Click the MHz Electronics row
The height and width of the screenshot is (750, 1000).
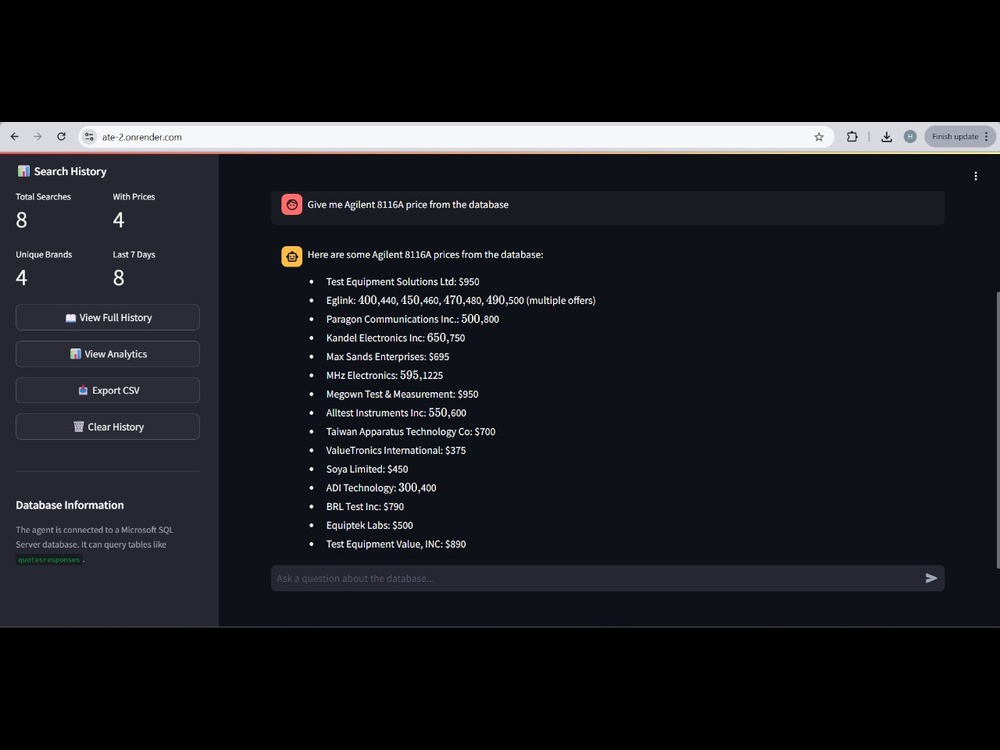385,376
